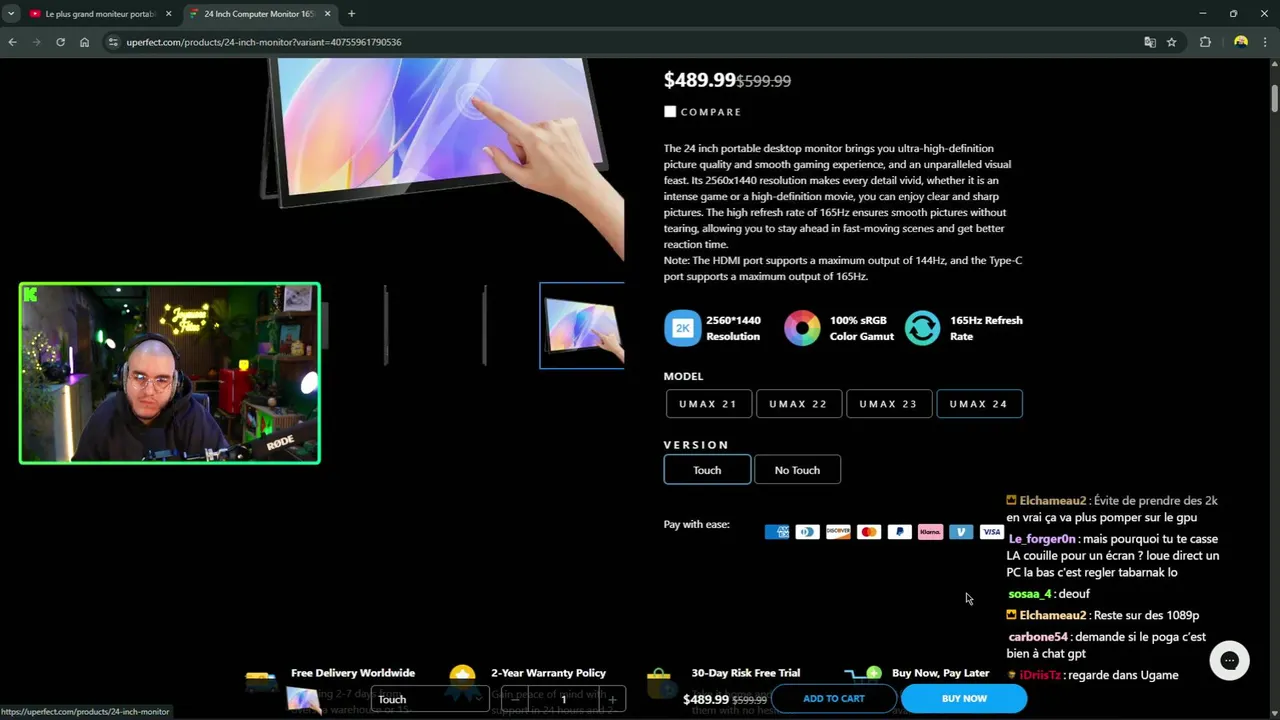
Task: Click chat username Le_forger0n
Action: [1042, 539]
